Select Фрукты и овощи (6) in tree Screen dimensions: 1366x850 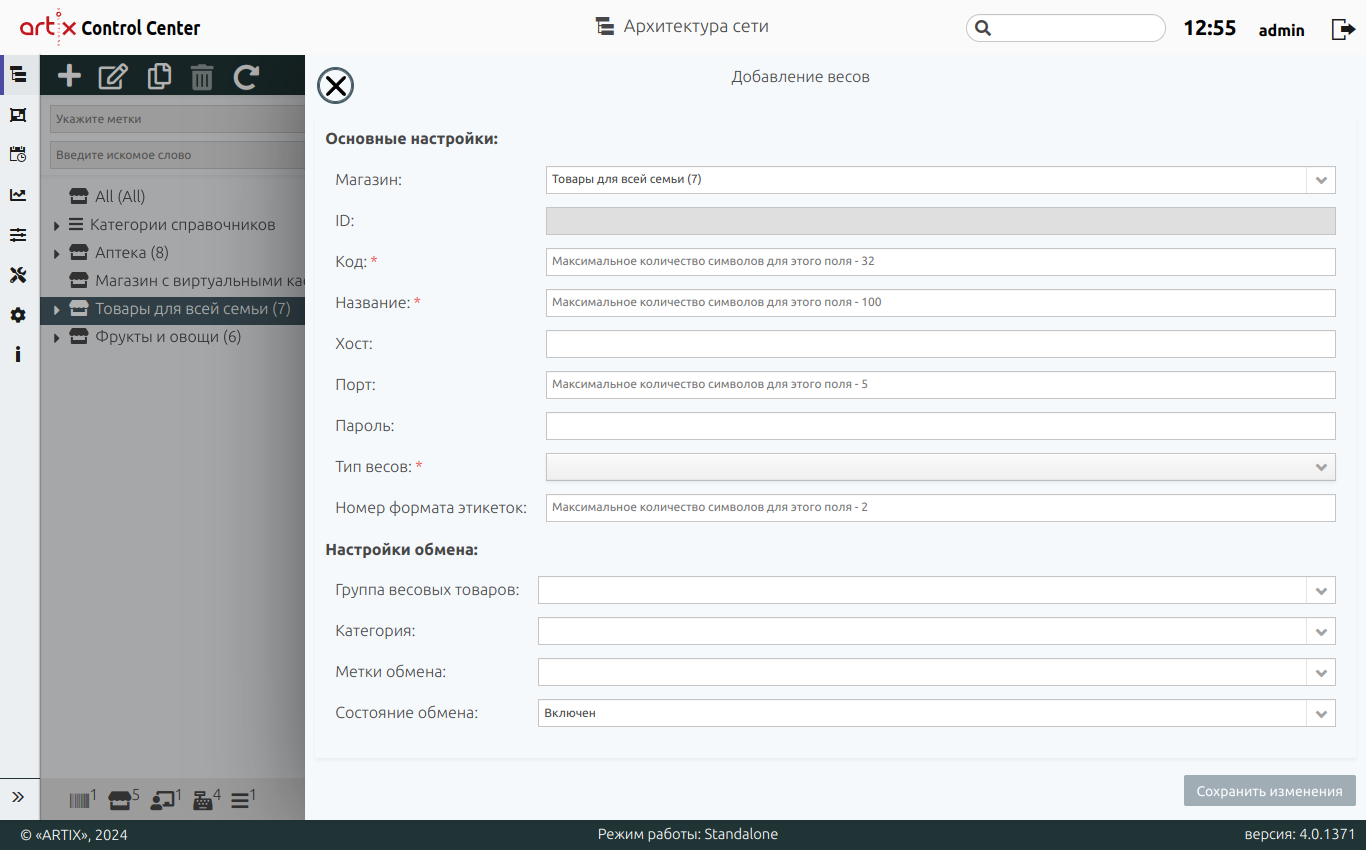168,337
